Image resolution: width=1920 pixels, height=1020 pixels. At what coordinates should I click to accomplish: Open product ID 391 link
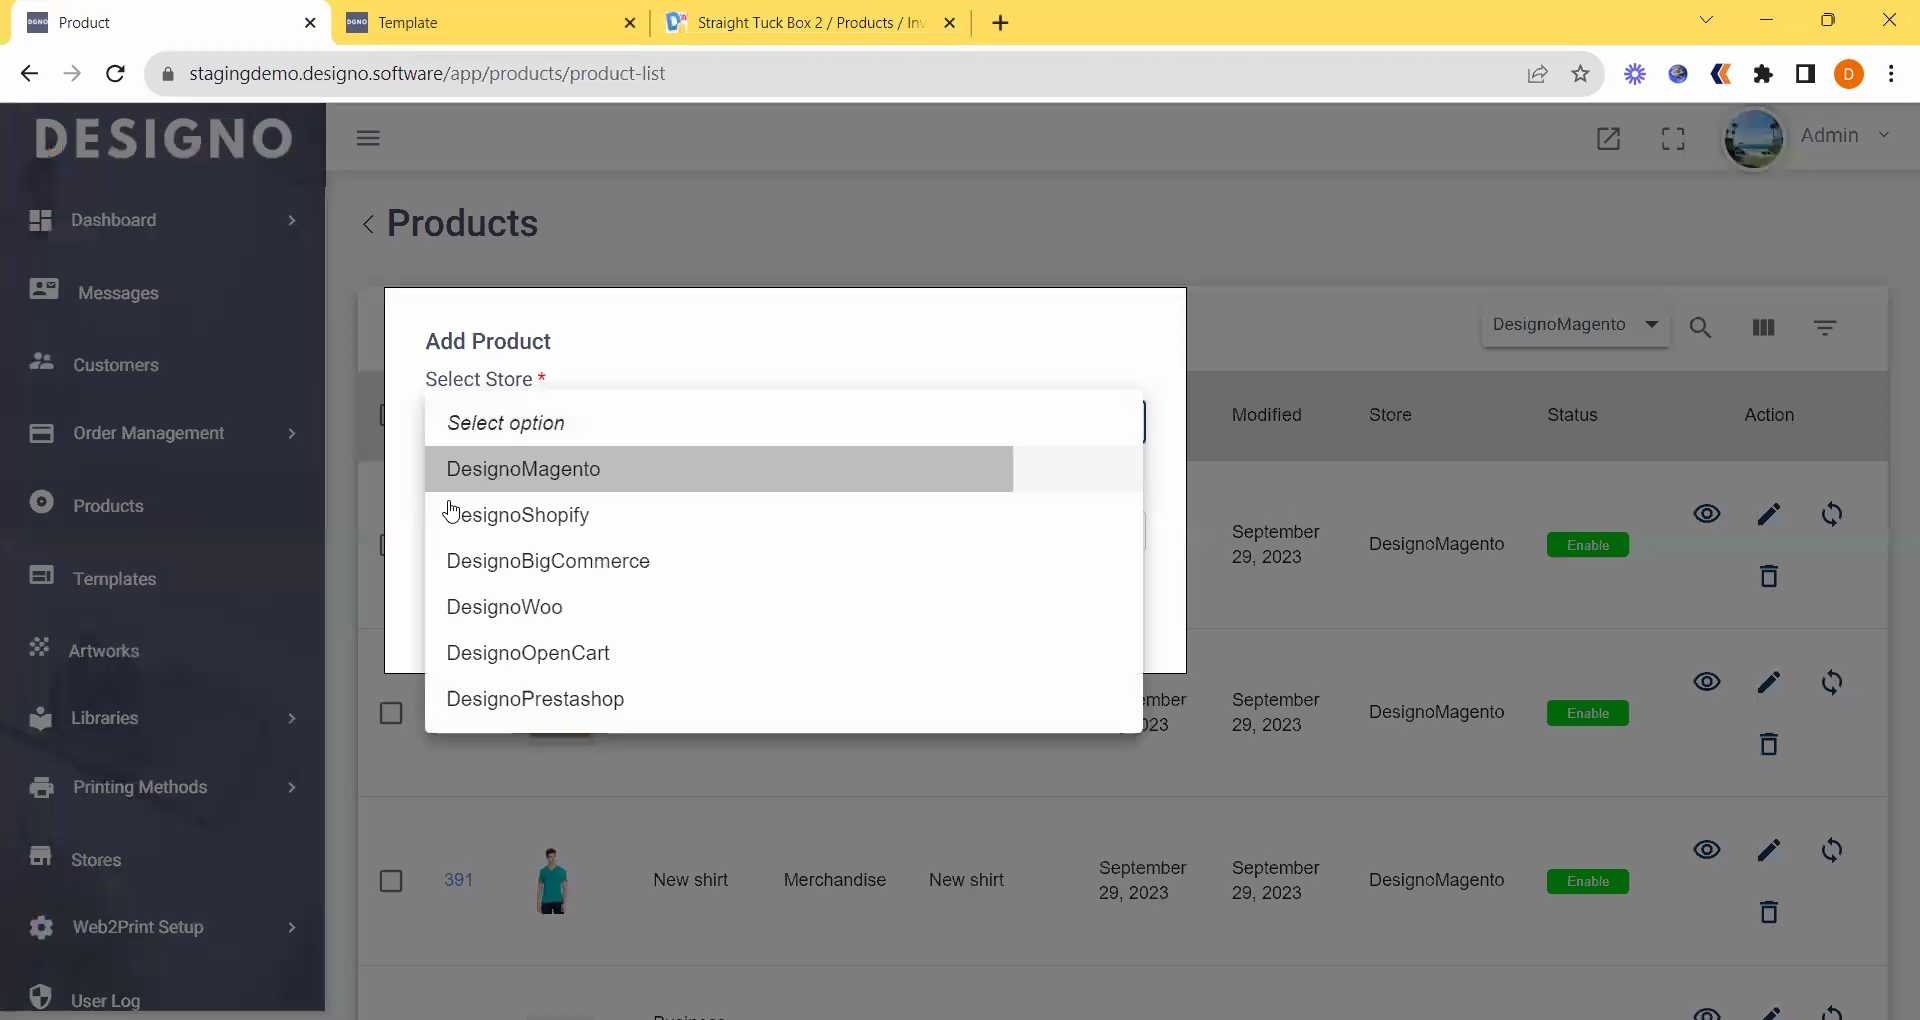tap(458, 880)
